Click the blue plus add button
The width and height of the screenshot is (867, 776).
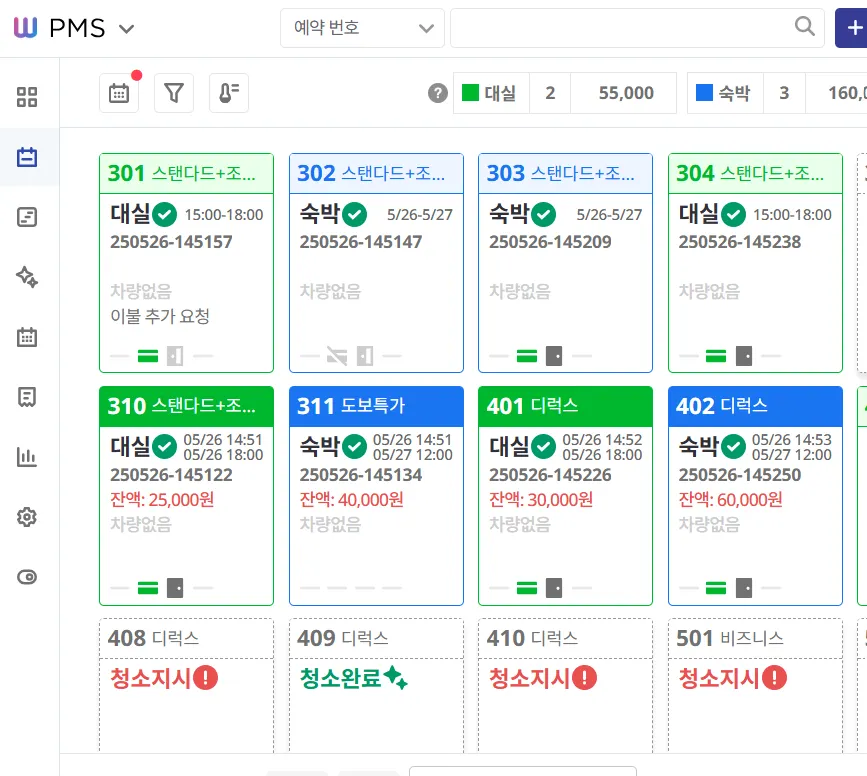[852, 28]
